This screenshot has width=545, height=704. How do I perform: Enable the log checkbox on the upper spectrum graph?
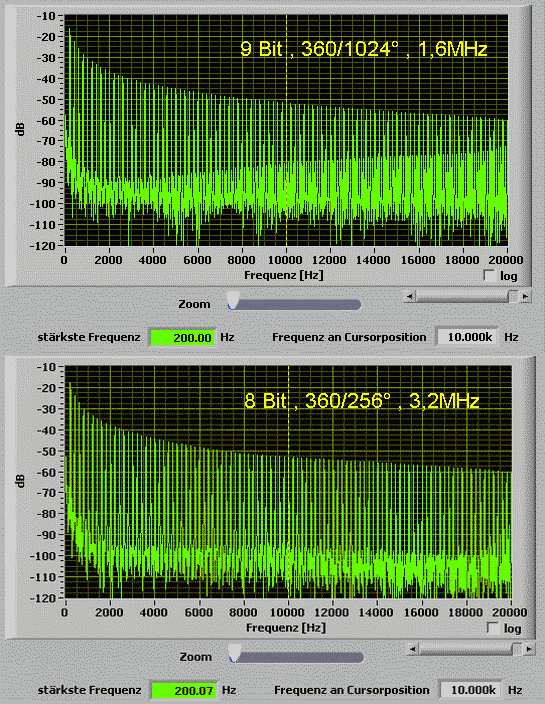click(x=488, y=275)
